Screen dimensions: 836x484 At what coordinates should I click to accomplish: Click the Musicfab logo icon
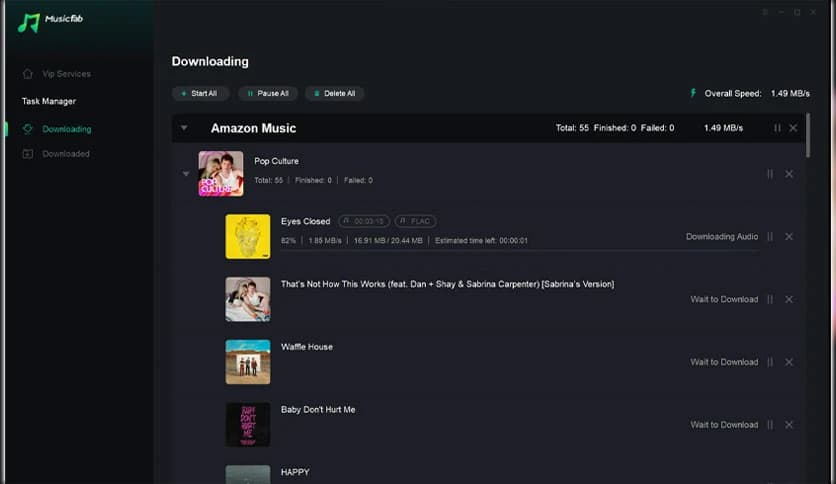point(29,23)
